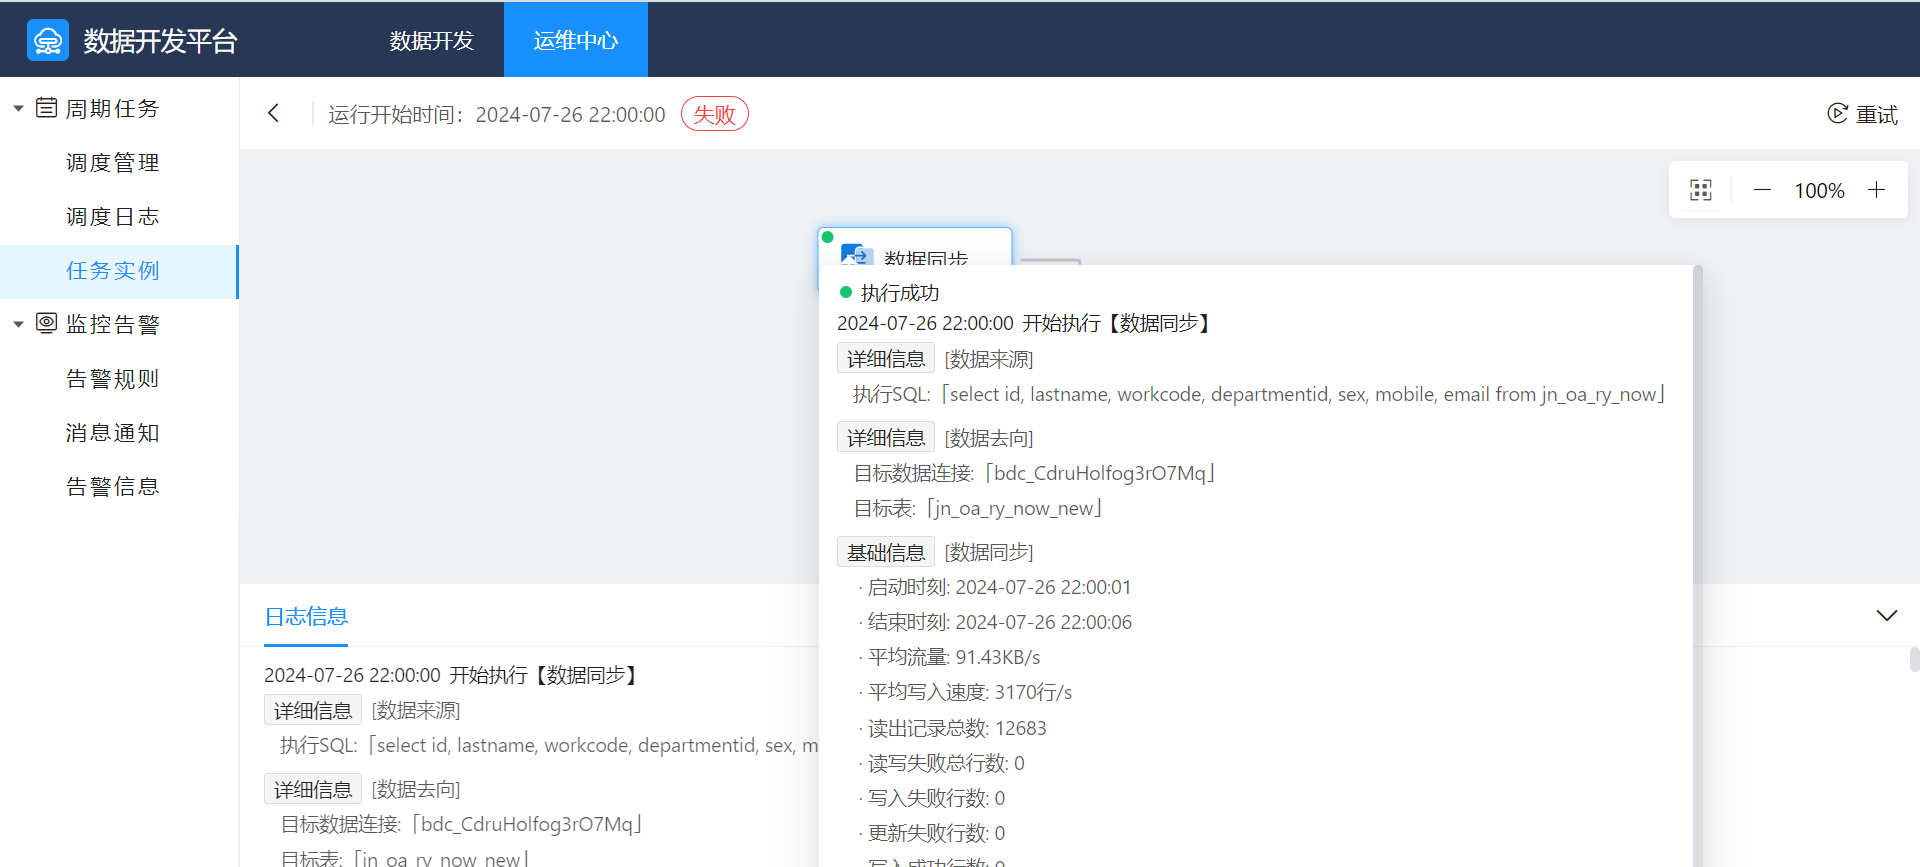This screenshot has width=1920, height=867.
Task: Click the log panel vertical scrollbar
Action: [x=1913, y=660]
